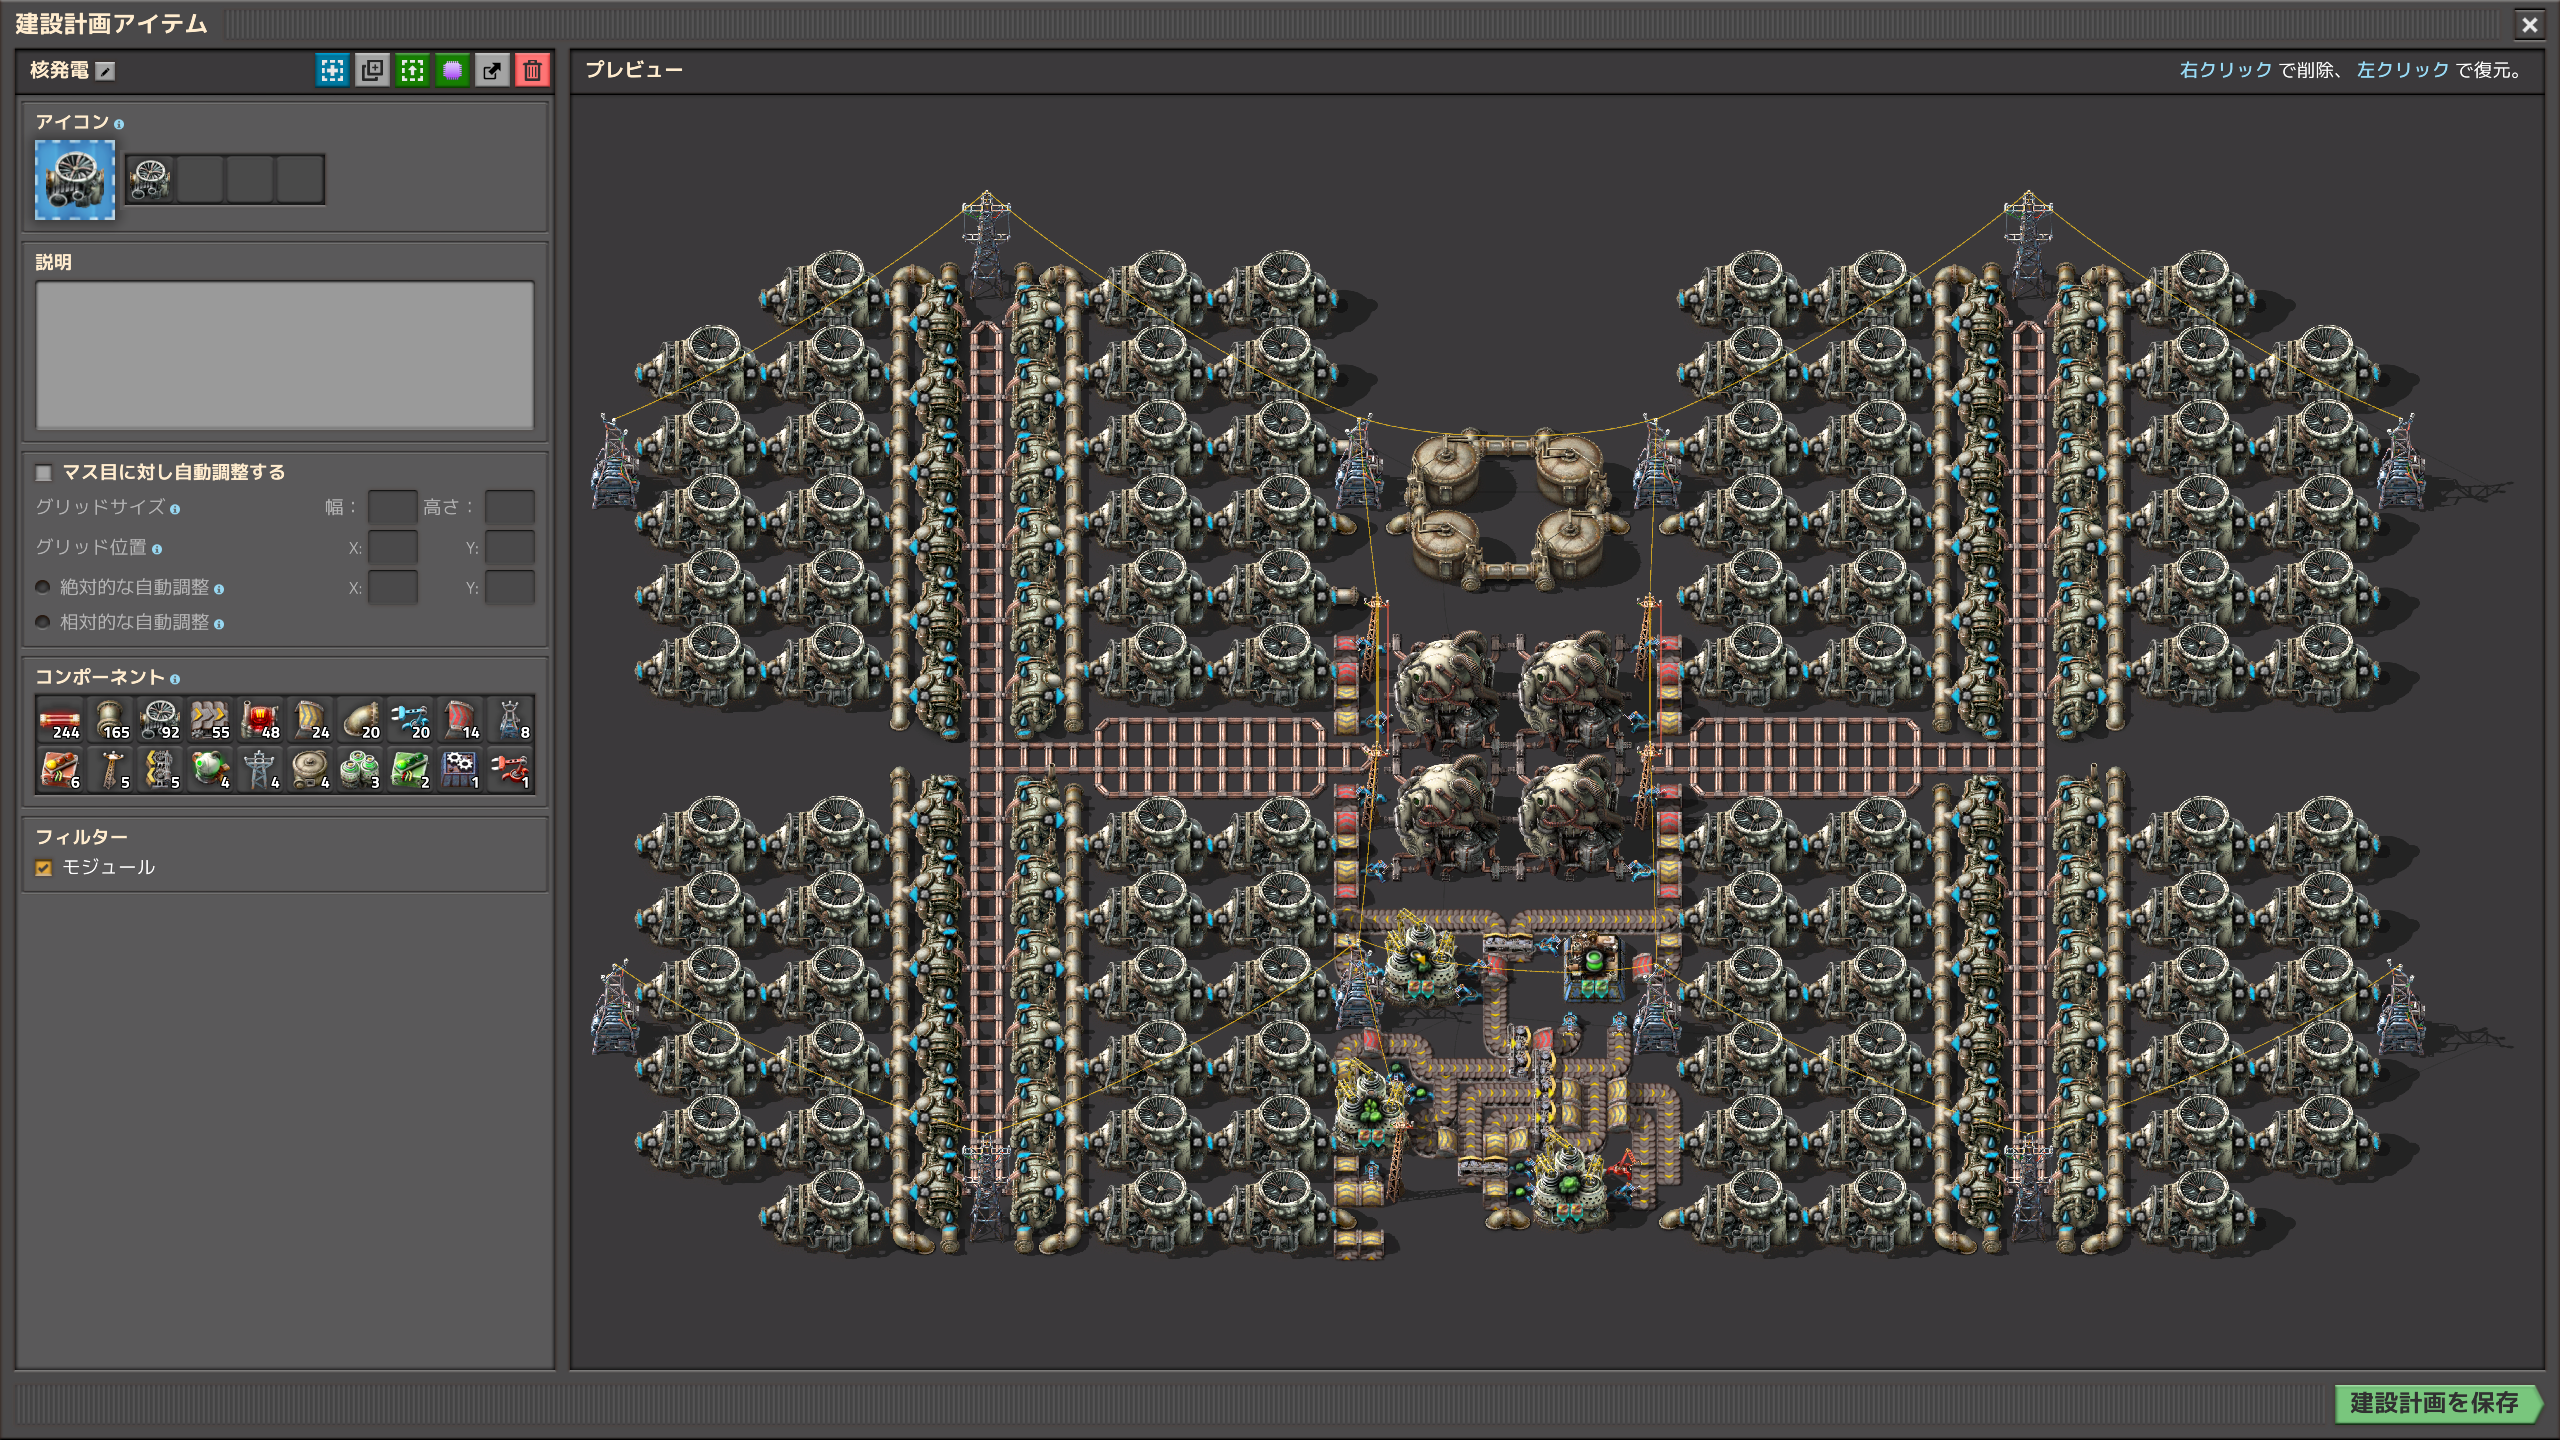Image resolution: width=2560 pixels, height=1440 pixels.
Task: Click the blue fast inserter component showing 20
Action: (x=410, y=720)
